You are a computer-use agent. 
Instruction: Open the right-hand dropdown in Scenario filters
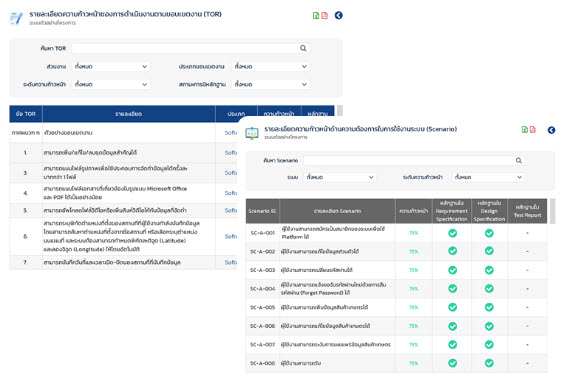coord(488,177)
